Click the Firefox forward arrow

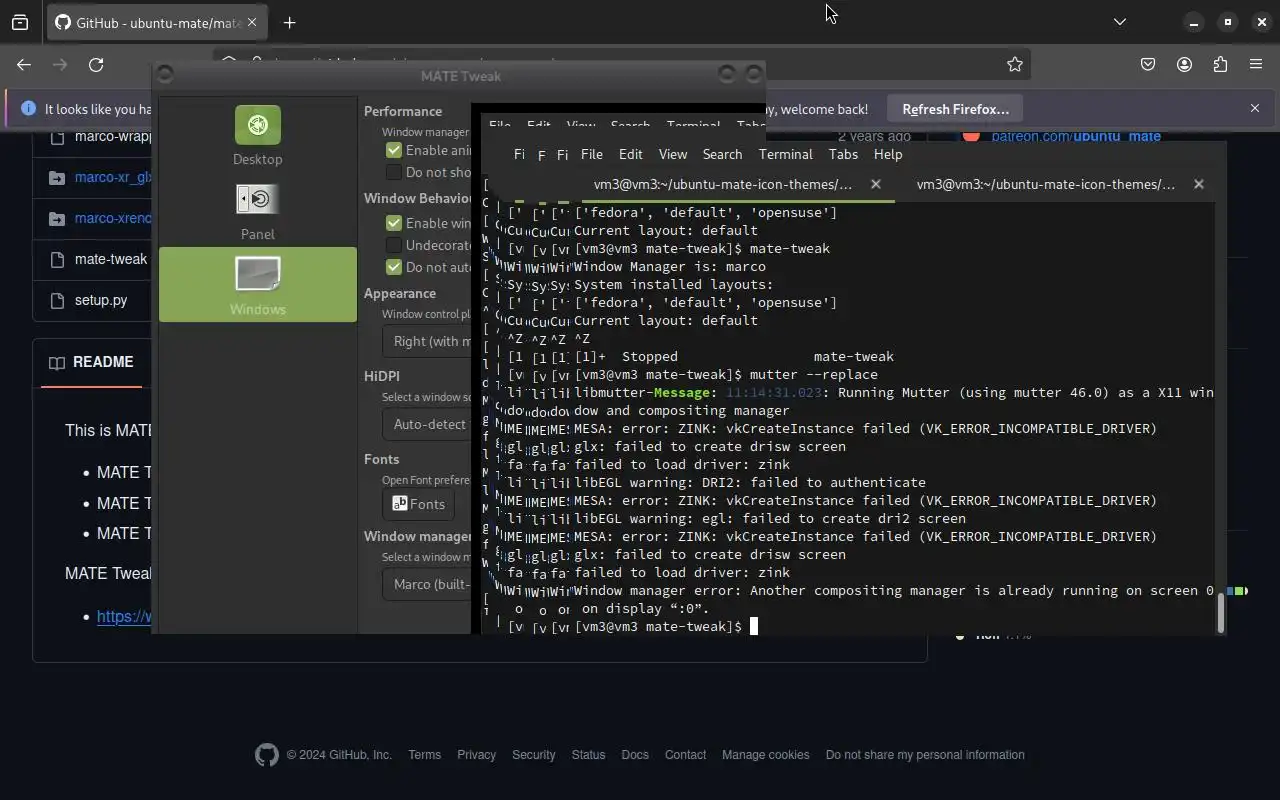pyautogui.click(x=60, y=64)
